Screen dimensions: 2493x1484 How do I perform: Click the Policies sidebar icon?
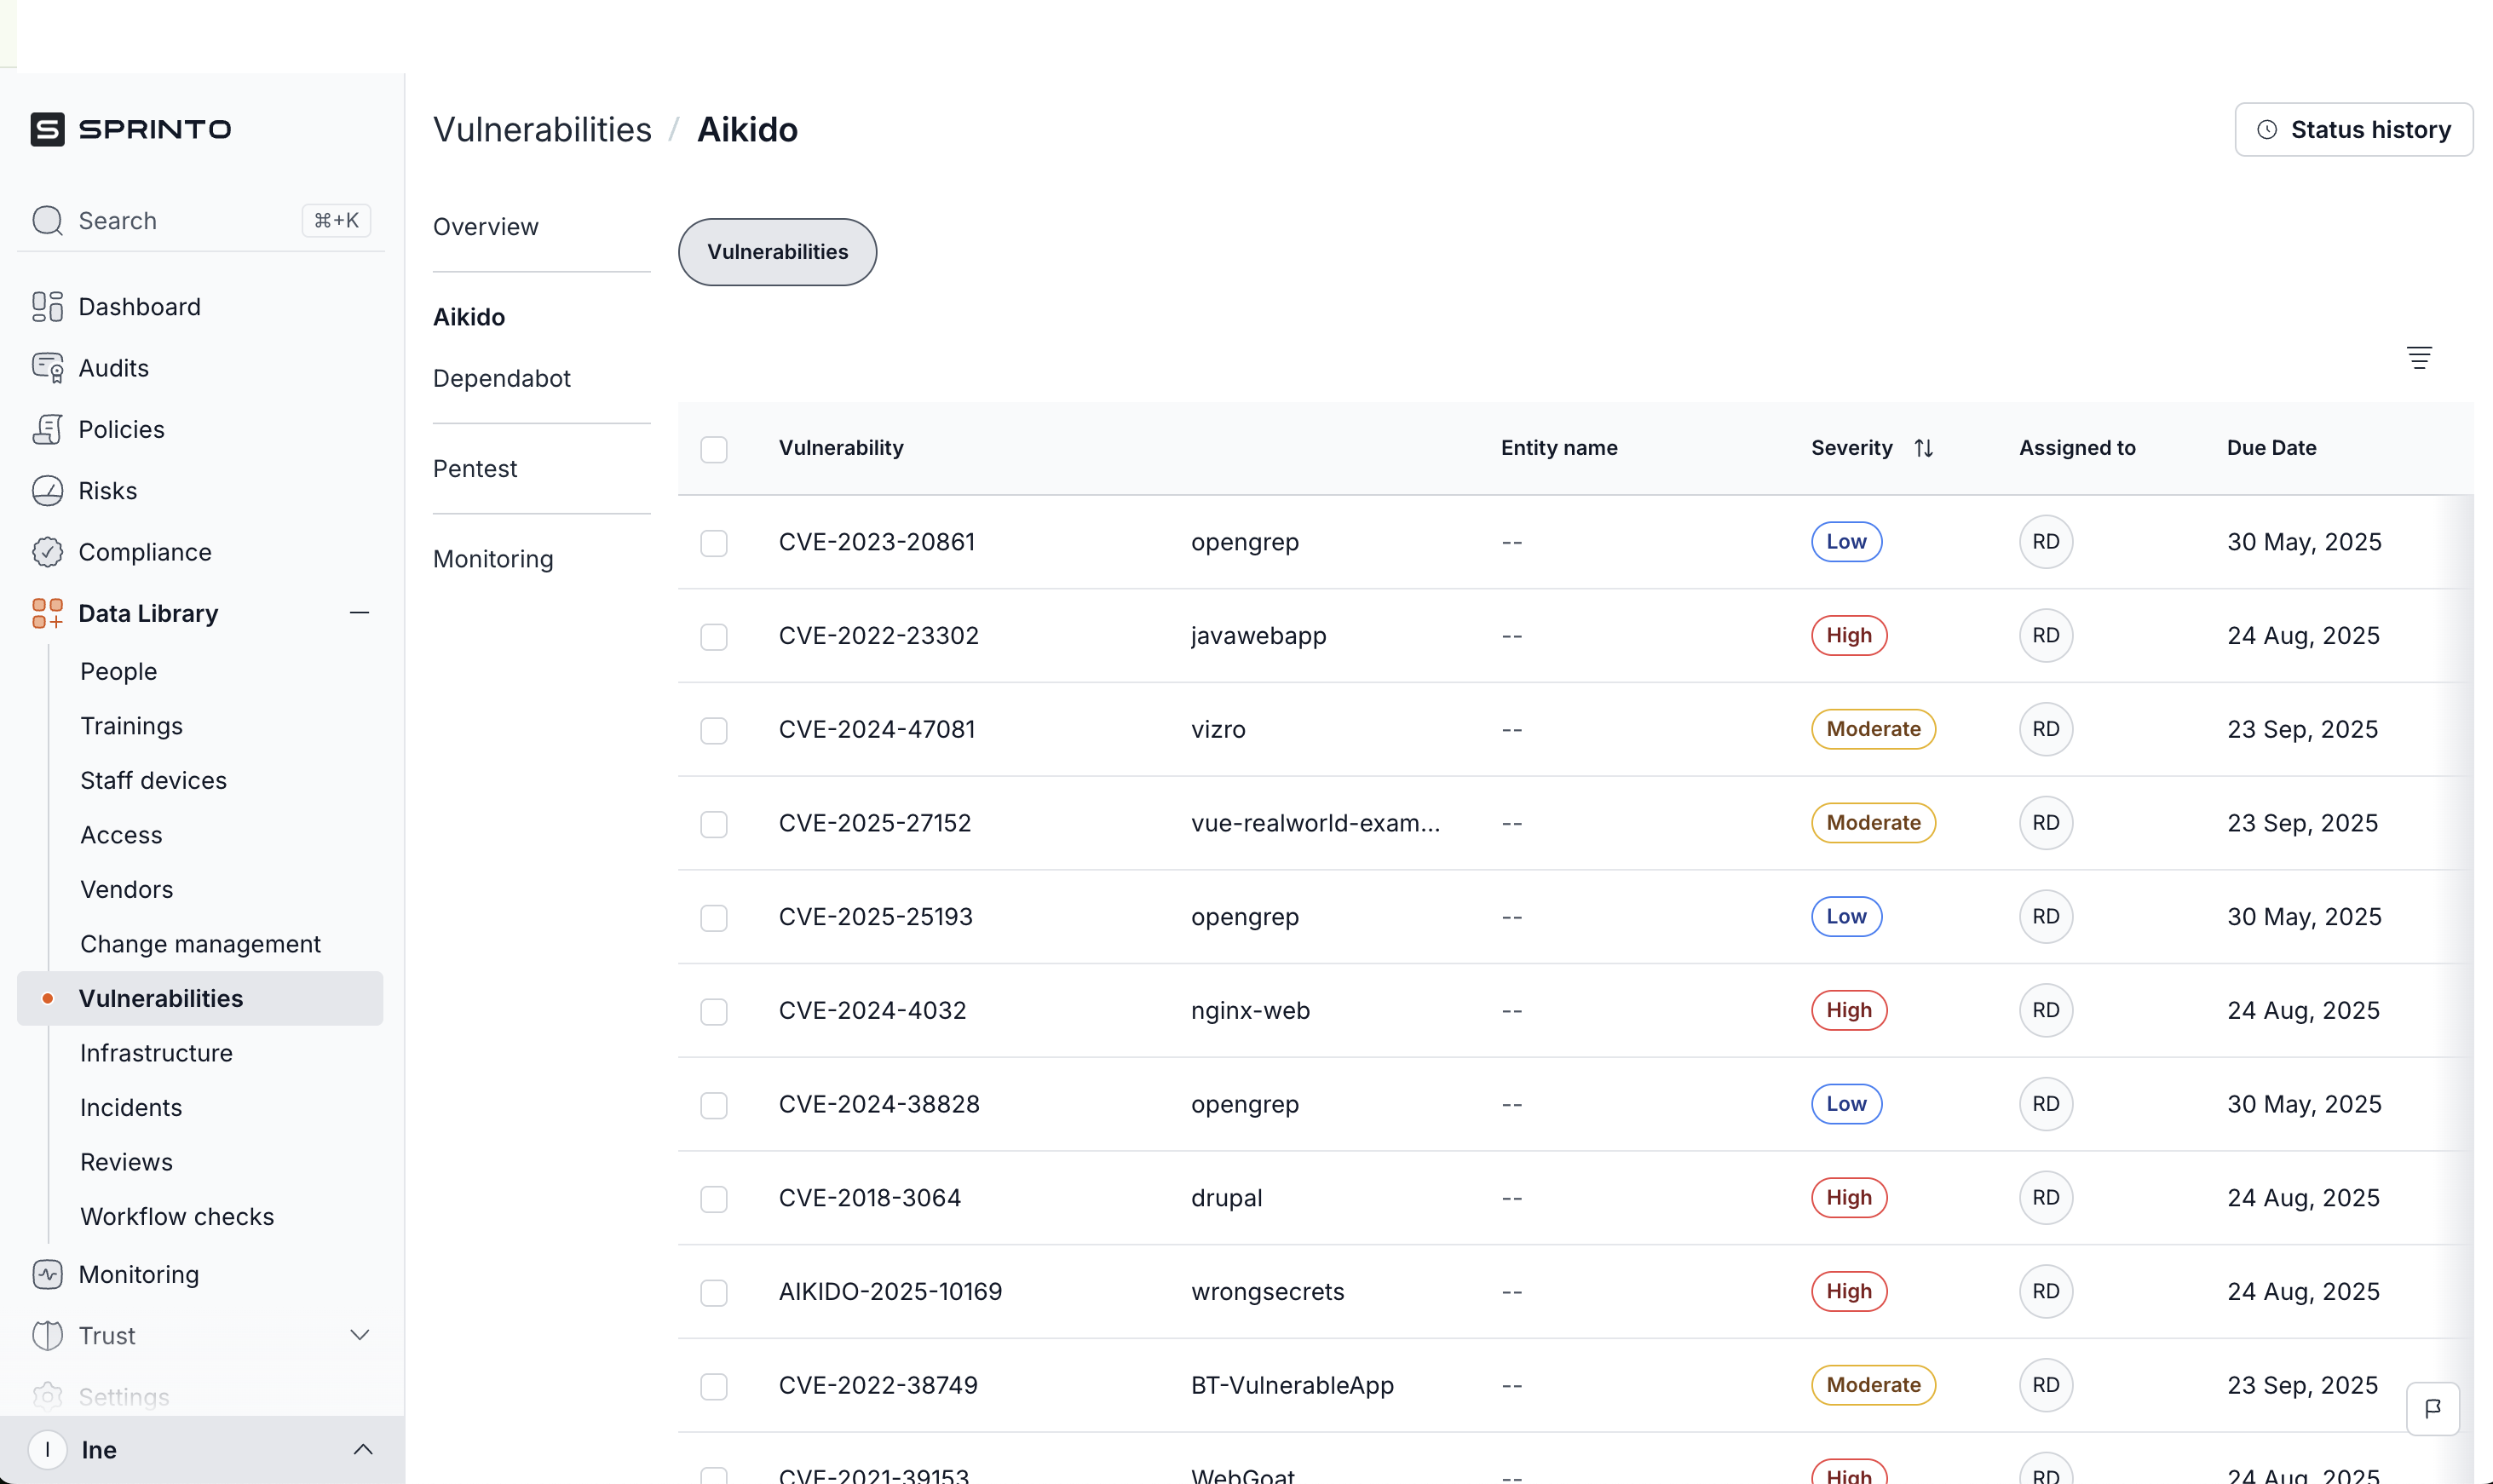pyautogui.click(x=47, y=429)
